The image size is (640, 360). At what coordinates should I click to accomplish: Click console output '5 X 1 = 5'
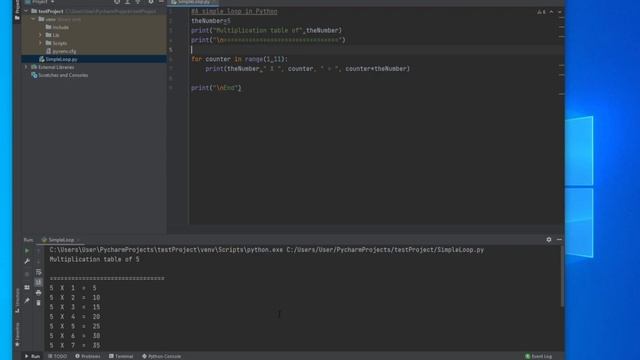coord(73,288)
